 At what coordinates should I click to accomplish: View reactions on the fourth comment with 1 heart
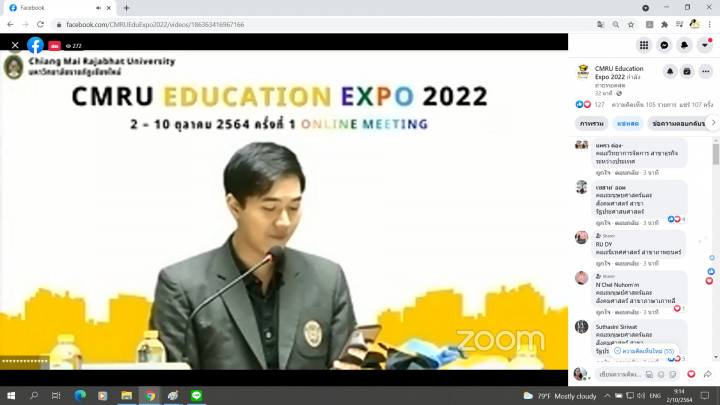coord(680,309)
